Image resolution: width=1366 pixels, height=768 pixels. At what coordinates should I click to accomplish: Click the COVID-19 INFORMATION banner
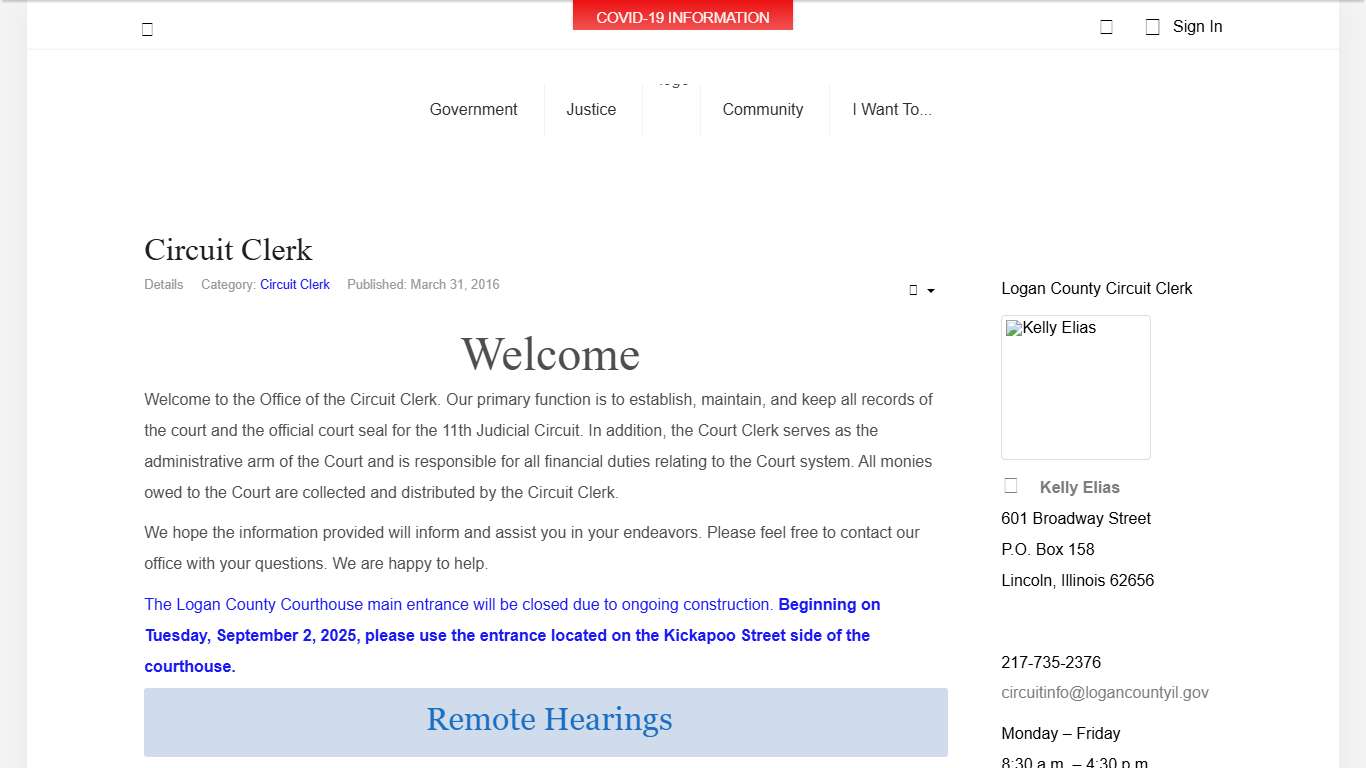[683, 16]
